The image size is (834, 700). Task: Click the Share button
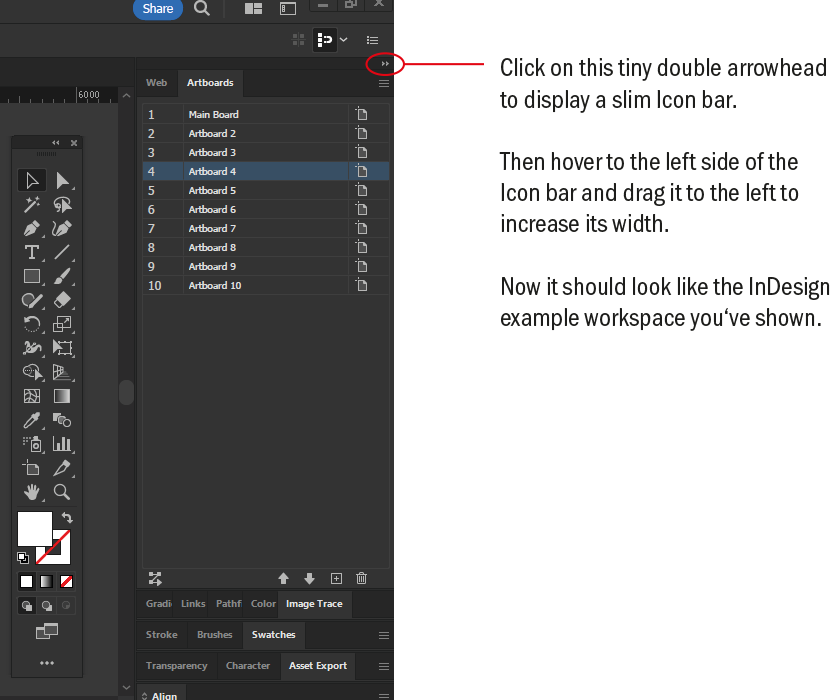pos(157,9)
